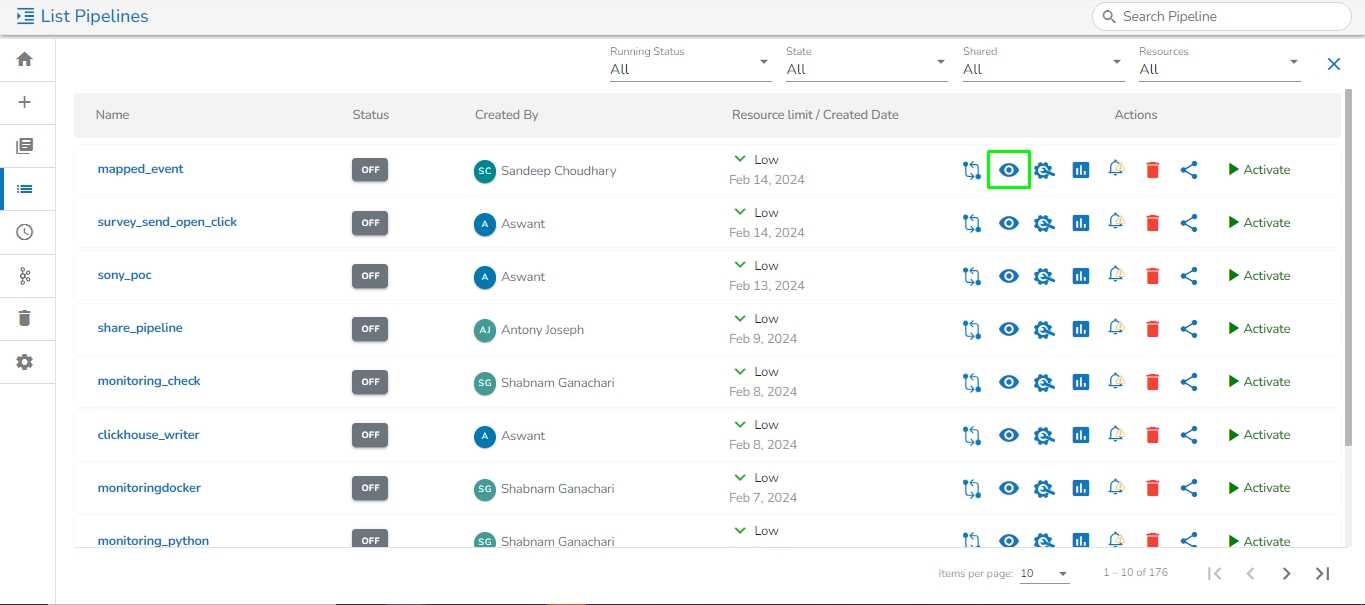
Task: Open the scheduler clock icon in sidebar
Action: click(25, 232)
